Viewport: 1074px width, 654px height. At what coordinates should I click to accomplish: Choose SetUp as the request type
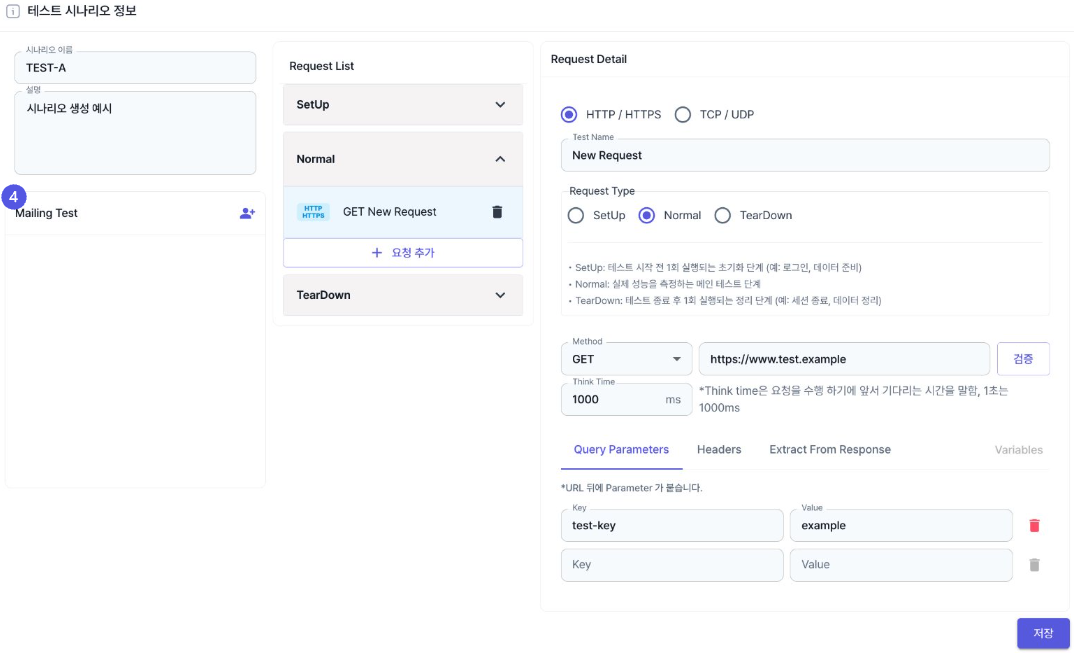576,215
